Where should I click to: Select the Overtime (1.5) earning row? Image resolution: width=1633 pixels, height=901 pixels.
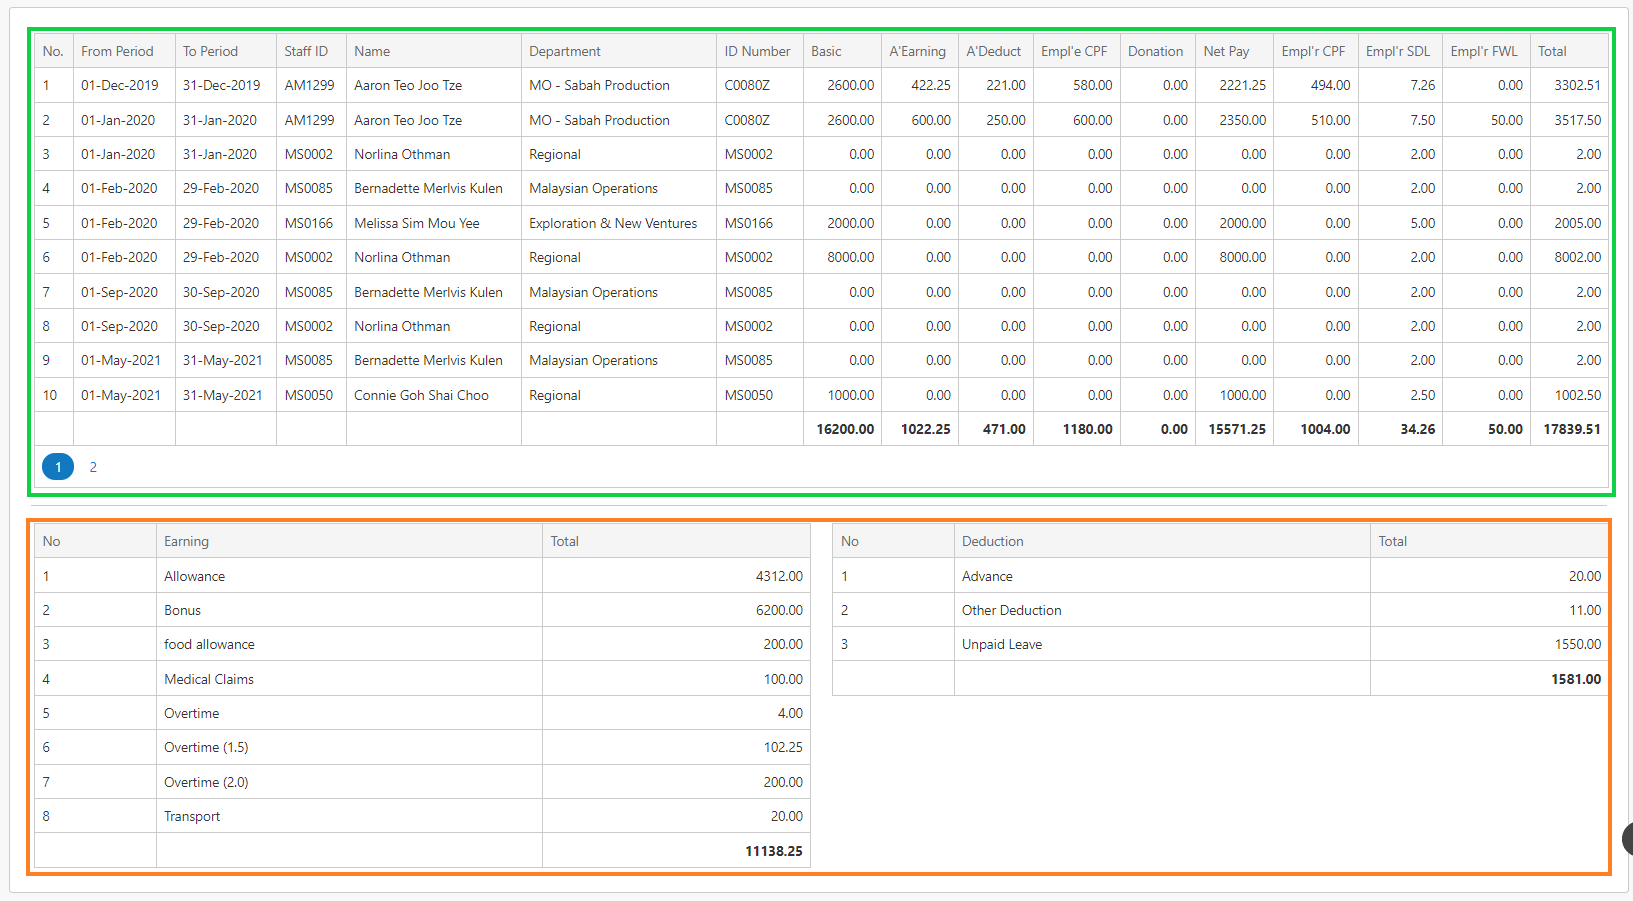(422, 747)
